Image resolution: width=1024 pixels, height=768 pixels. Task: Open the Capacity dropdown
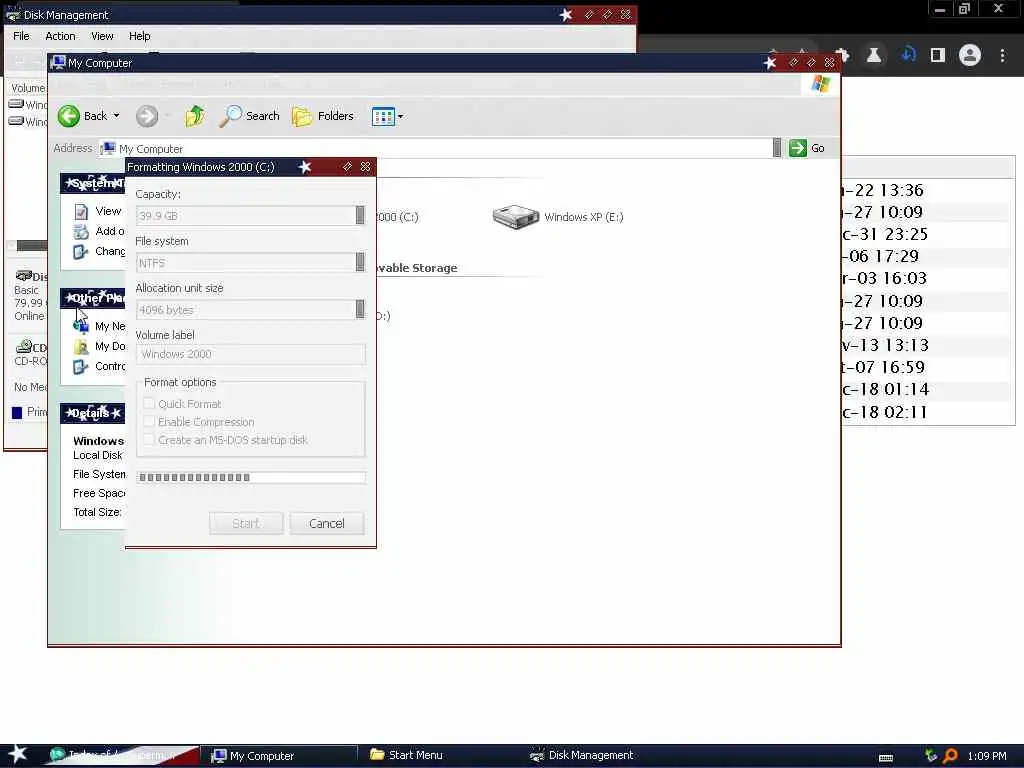(360, 216)
